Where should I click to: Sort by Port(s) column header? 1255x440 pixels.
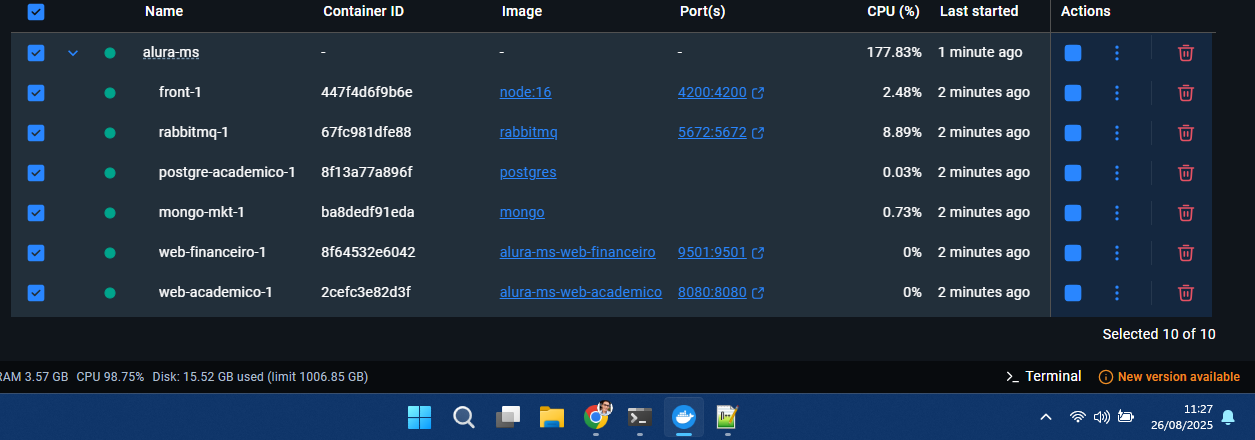tap(702, 12)
